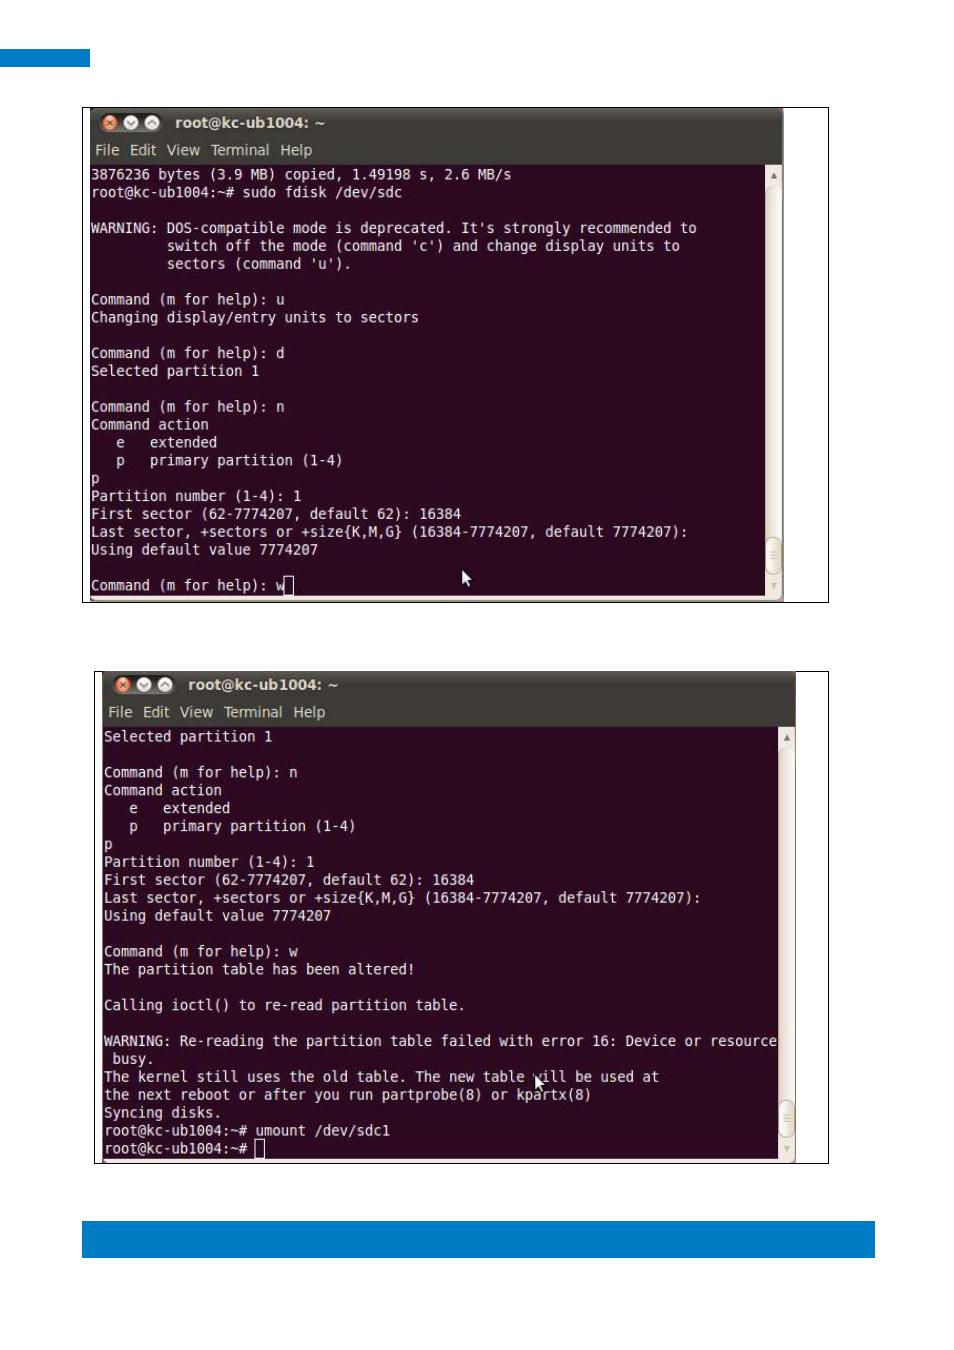Click top terminal title bar text
Image resolution: width=954 pixels, height=1350 pixels.
pyautogui.click(x=250, y=123)
